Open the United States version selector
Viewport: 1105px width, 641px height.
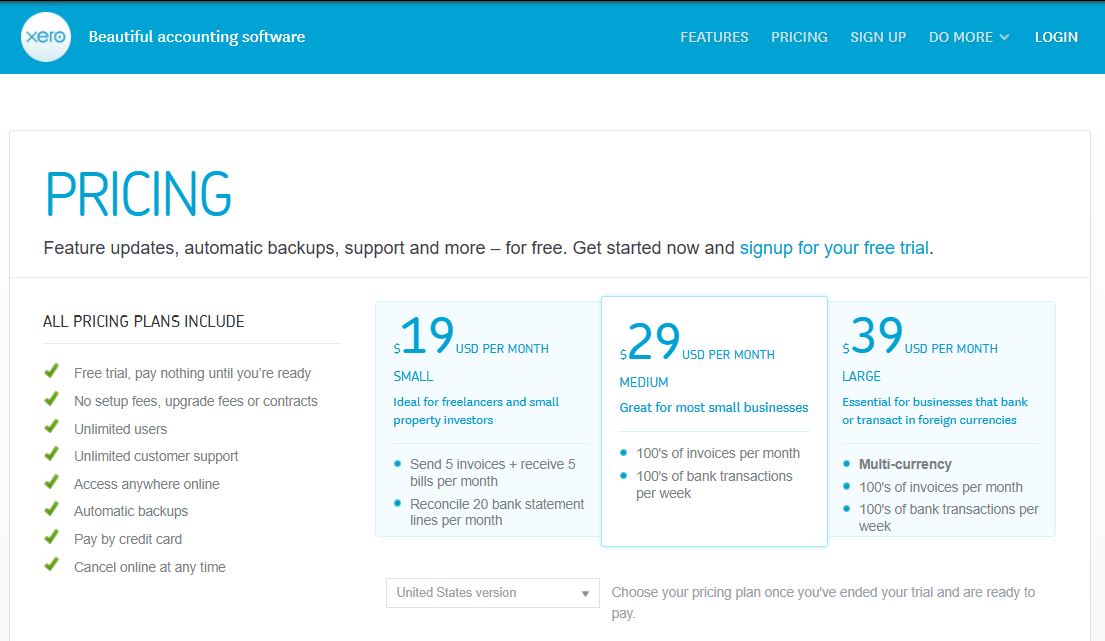(492, 592)
